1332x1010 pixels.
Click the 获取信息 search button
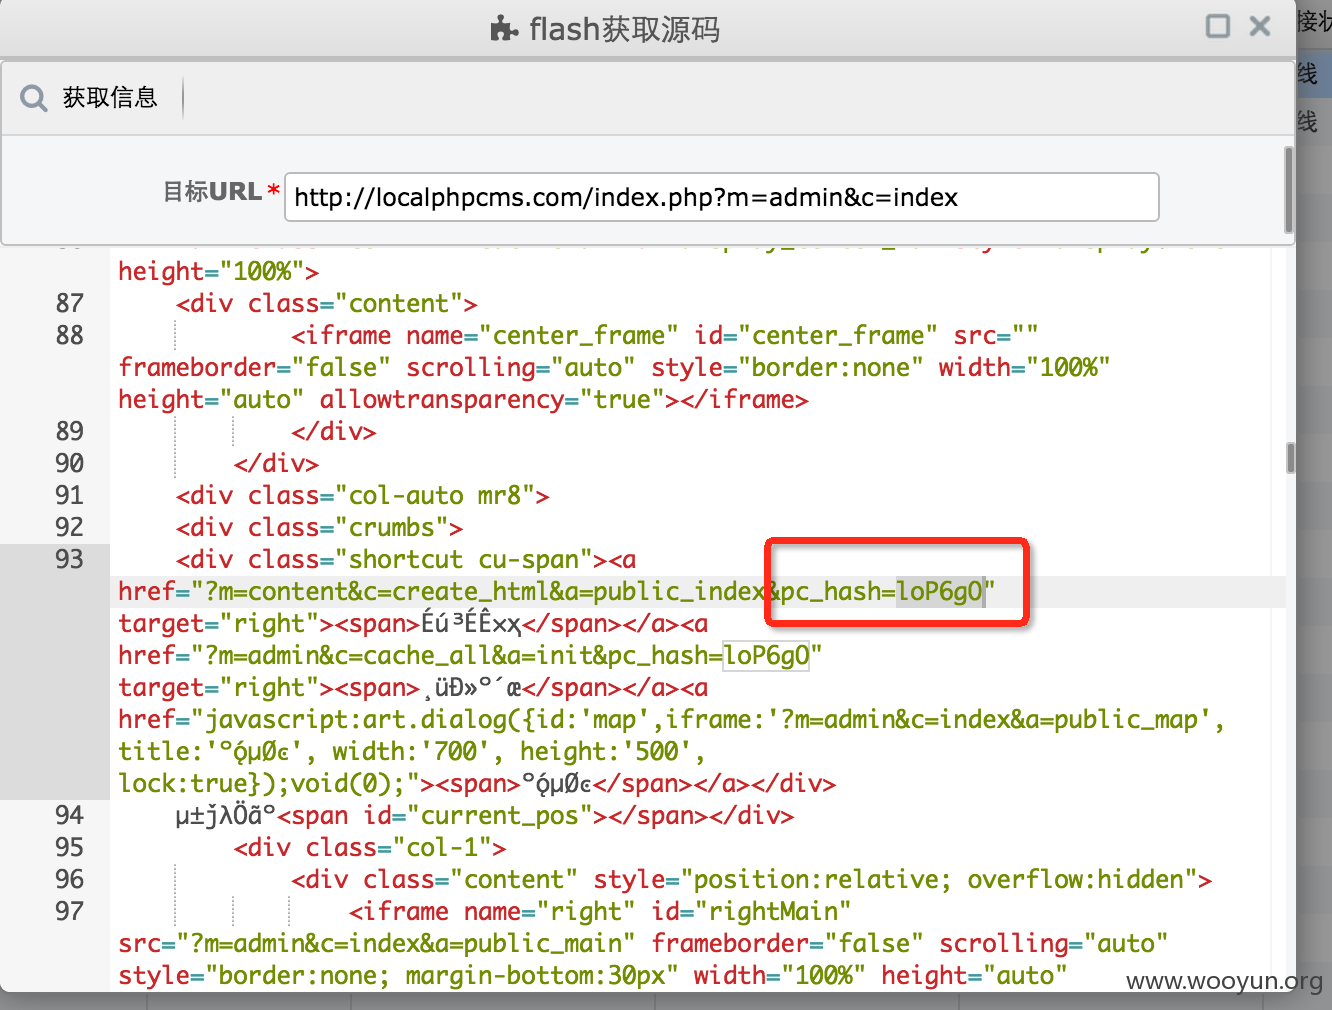[90, 97]
